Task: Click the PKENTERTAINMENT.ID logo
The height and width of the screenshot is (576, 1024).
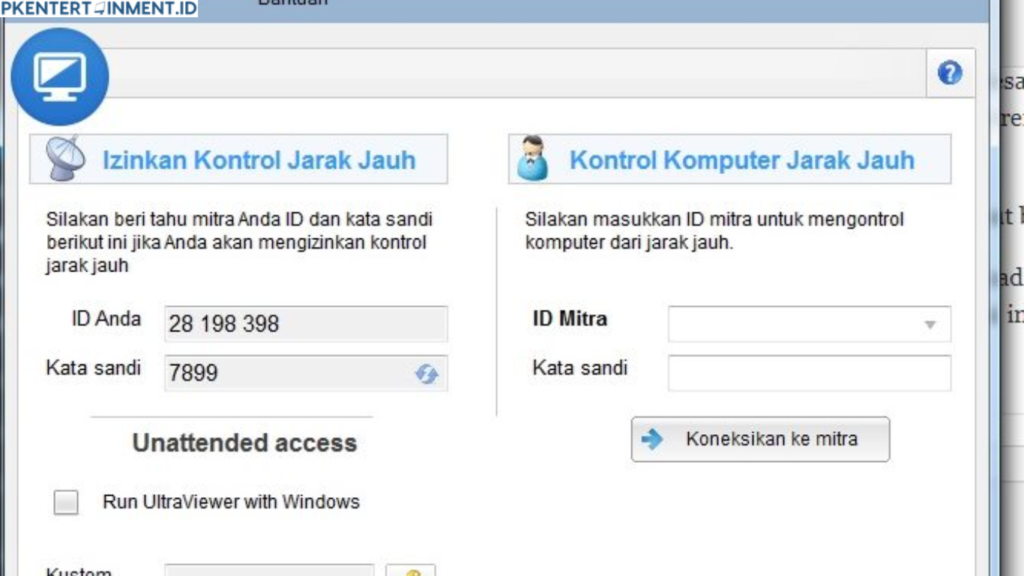Action: (100, 8)
